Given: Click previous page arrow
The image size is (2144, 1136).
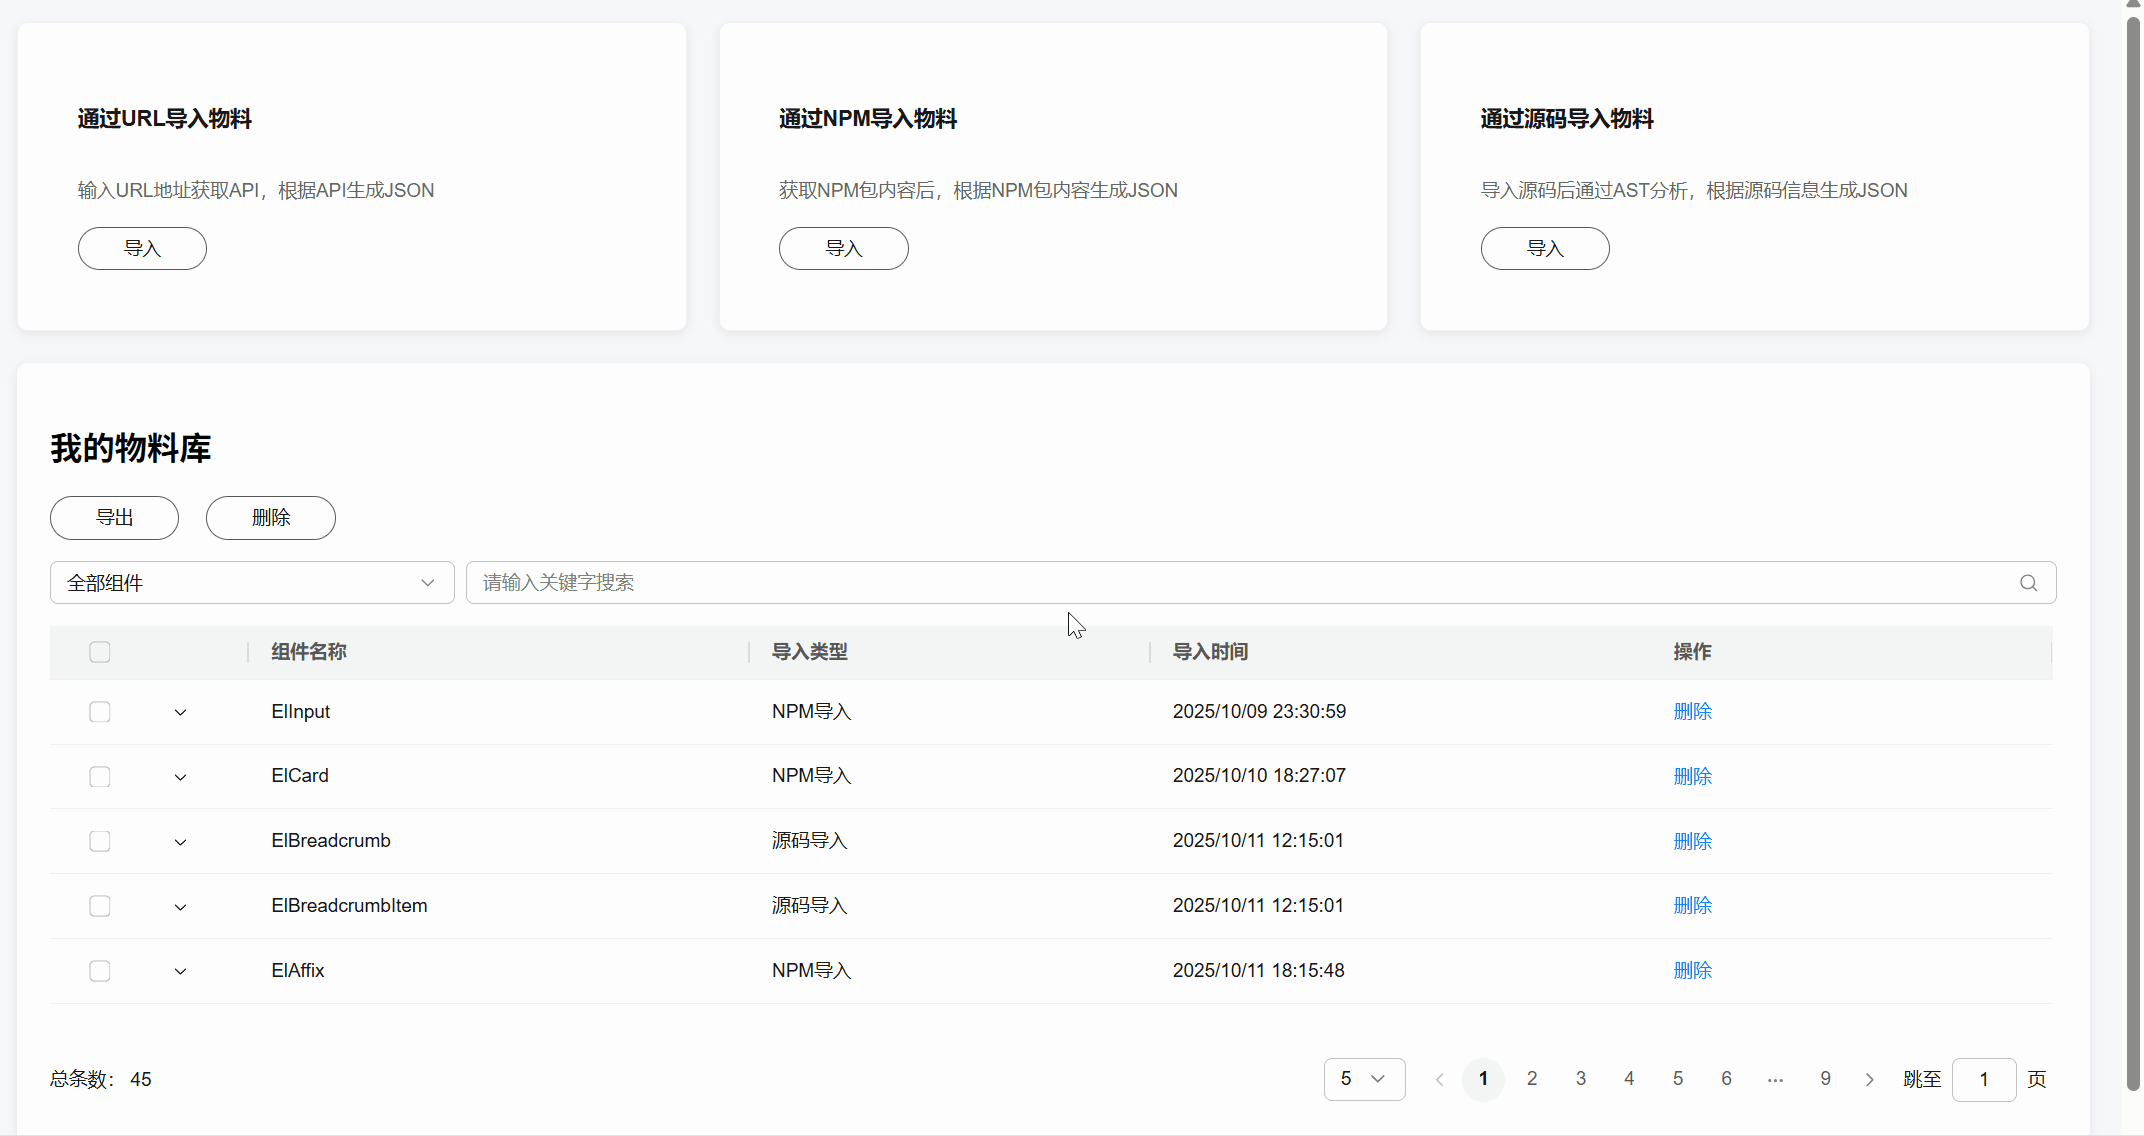Looking at the screenshot, I should [x=1439, y=1079].
